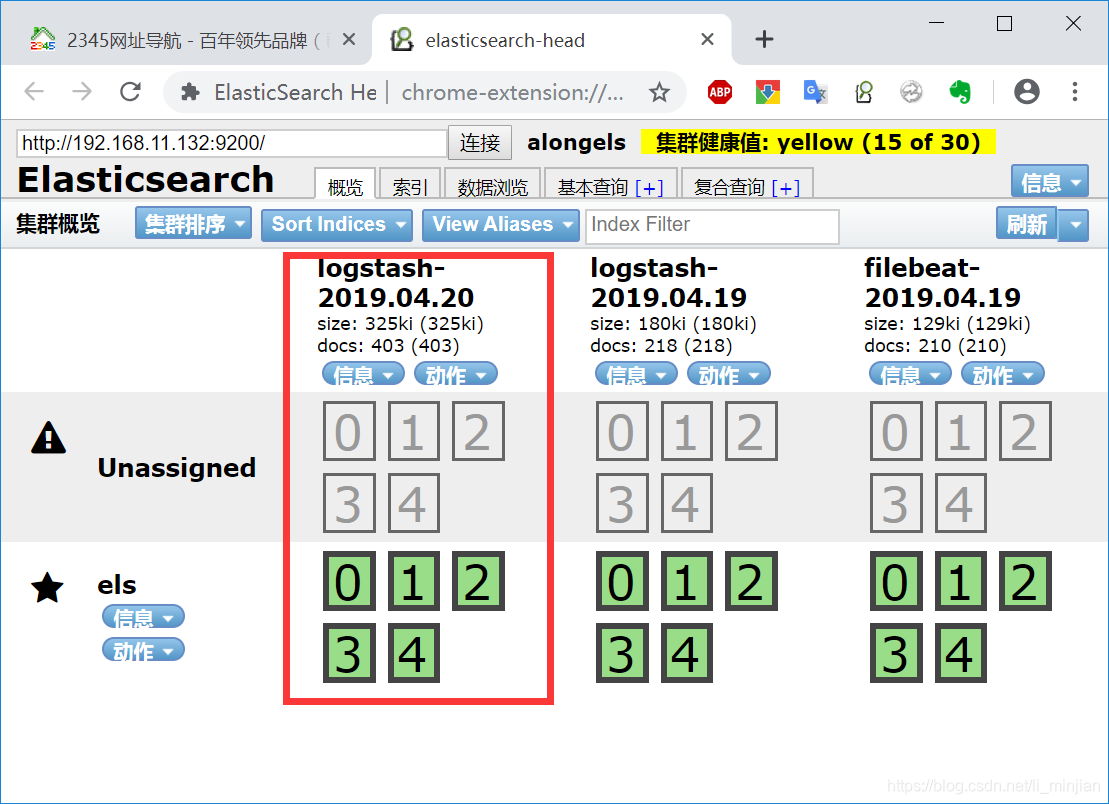Select unassigned shard 4 of logstash-2019.04.19
This screenshot has width=1109, height=804.
687,503
